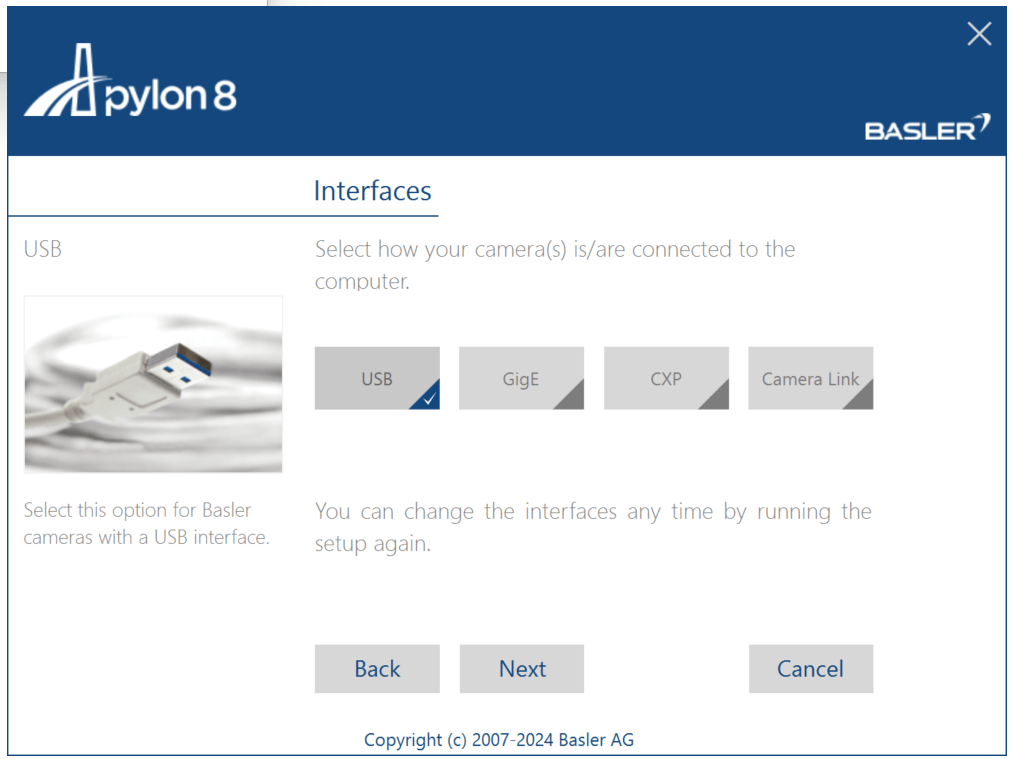
Task: Click the Basler AG copyright text
Action: click(x=498, y=740)
